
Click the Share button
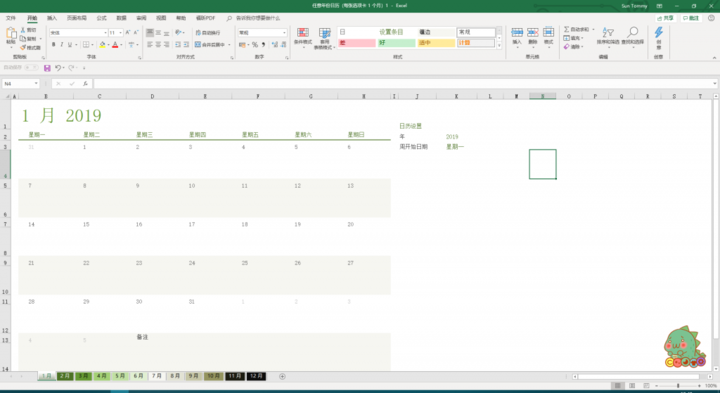pos(665,18)
